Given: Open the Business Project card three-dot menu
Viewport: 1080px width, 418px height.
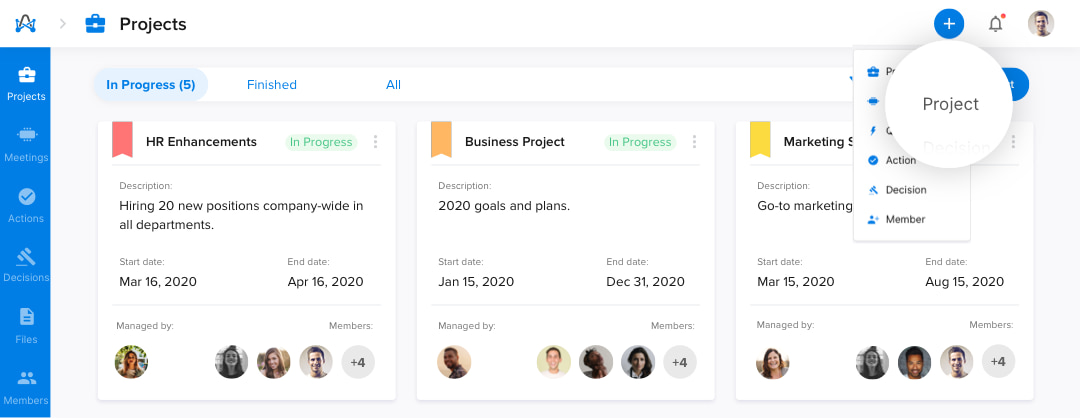Looking at the screenshot, I should click(694, 142).
